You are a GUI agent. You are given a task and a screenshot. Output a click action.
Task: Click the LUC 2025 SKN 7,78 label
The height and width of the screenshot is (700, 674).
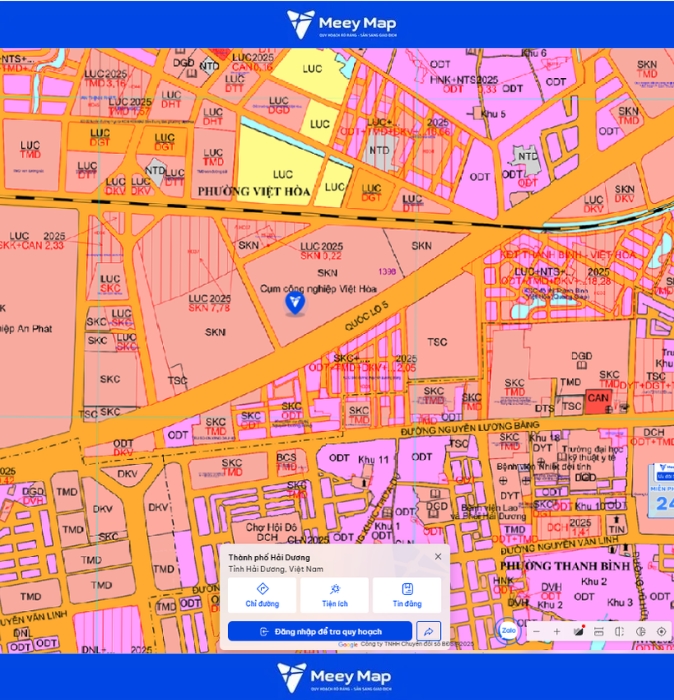209,303
